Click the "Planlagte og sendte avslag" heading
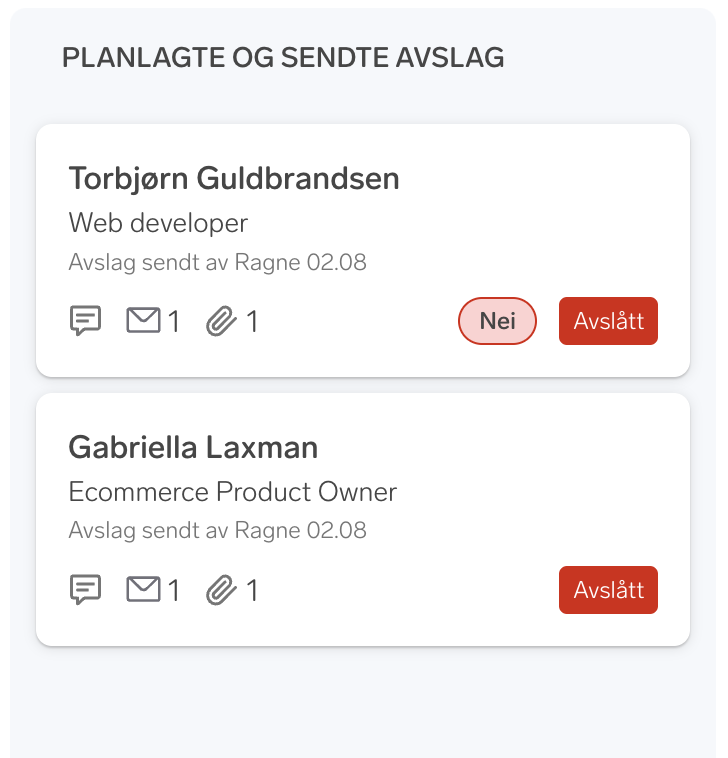Image resolution: width=728 pixels, height=758 pixels. click(x=283, y=58)
